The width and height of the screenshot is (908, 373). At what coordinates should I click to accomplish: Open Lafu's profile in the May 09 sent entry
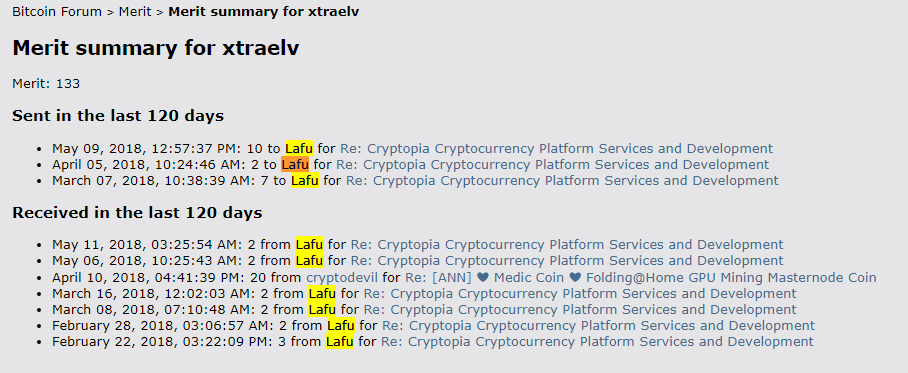[x=299, y=148]
